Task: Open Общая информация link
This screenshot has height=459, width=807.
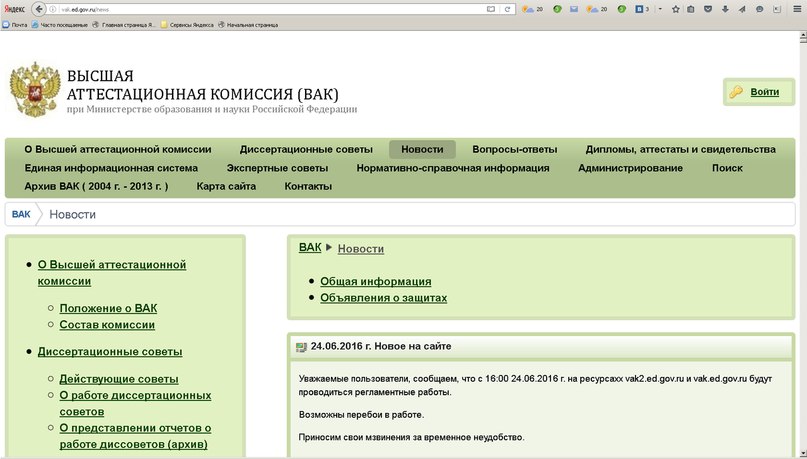Action: click(x=376, y=282)
